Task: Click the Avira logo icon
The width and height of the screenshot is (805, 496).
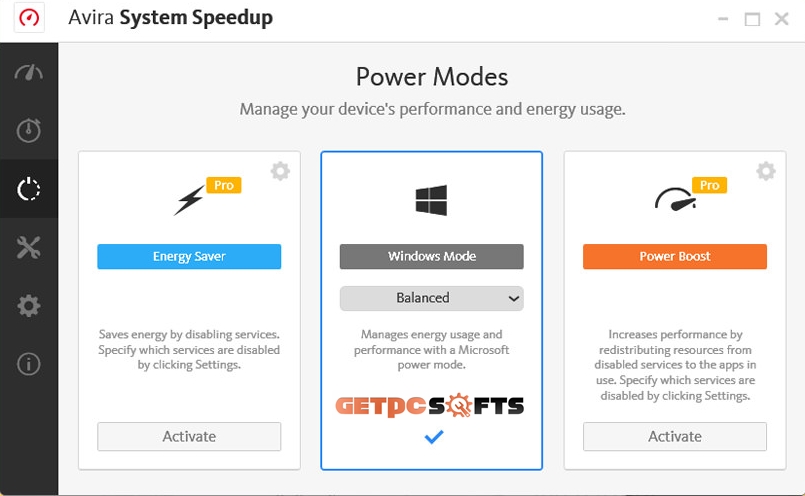Action: click(x=29, y=18)
